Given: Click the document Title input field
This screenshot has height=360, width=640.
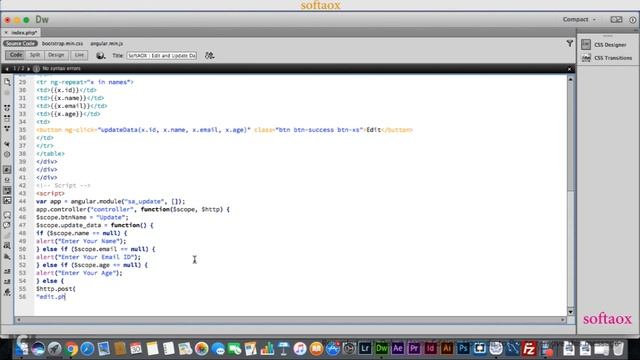Looking at the screenshot, I should (x=162, y=56).
